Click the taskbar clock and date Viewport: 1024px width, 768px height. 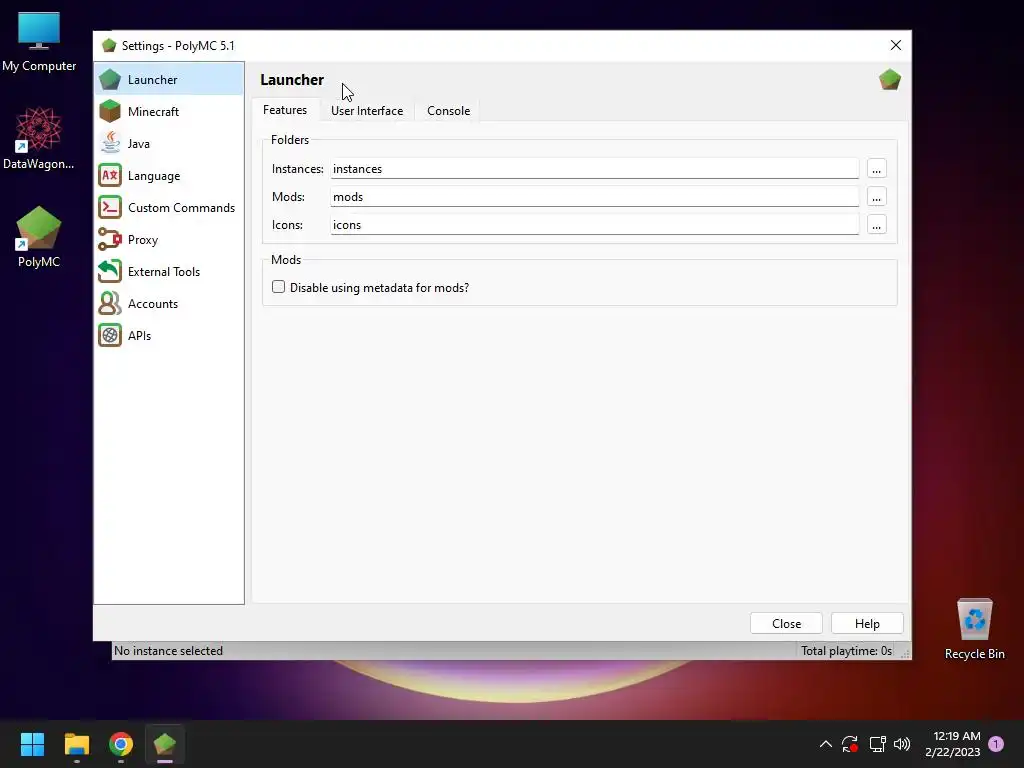click(x=953, y=744)
